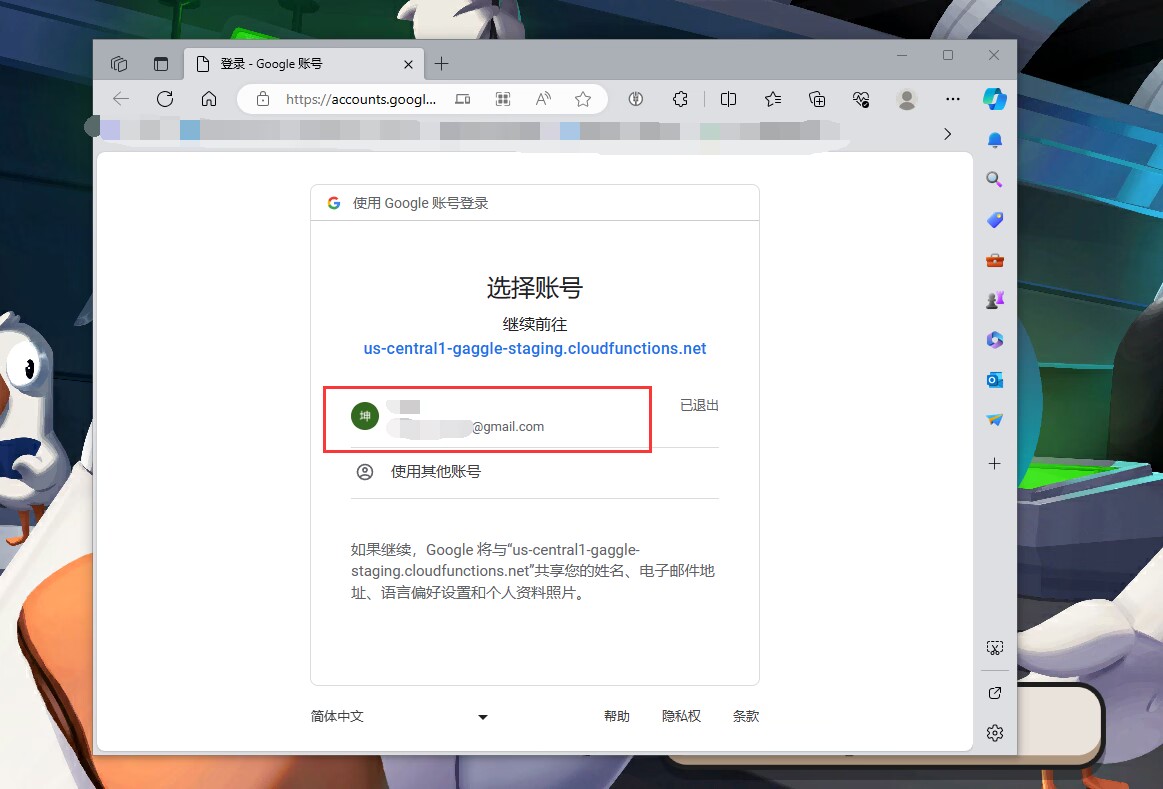Focus the accounts.google address bar

click(361, 99)
